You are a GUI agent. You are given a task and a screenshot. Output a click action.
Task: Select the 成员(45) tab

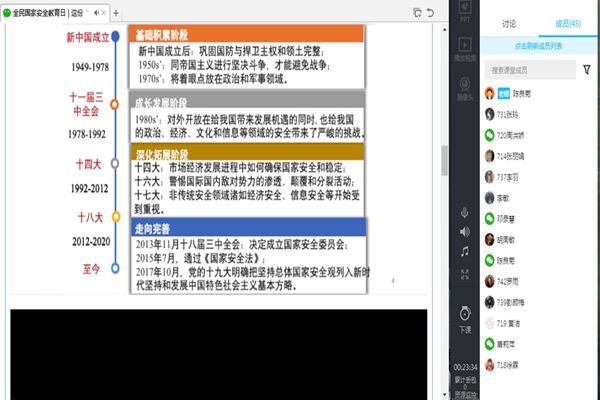(568, 24)
